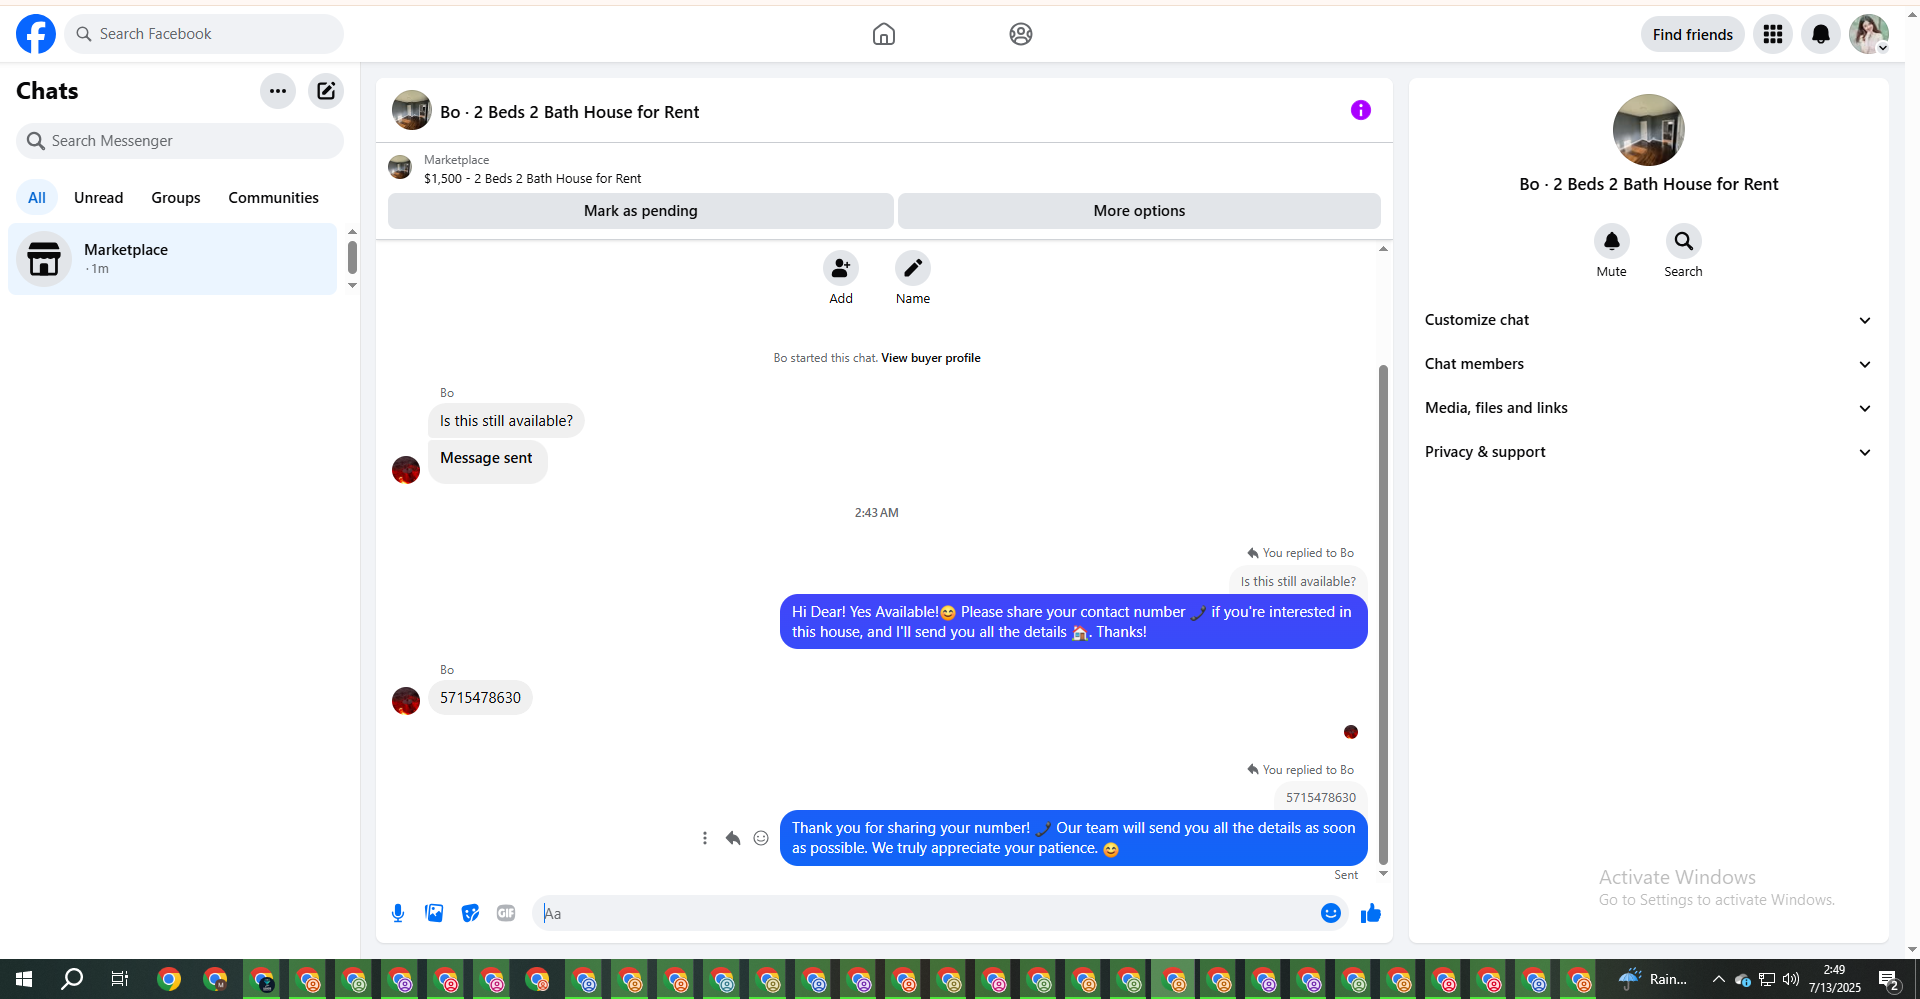Click the voice clip microphone icon
The width and height of the screenshot is (1920, 999).
(x=398, y=913)
